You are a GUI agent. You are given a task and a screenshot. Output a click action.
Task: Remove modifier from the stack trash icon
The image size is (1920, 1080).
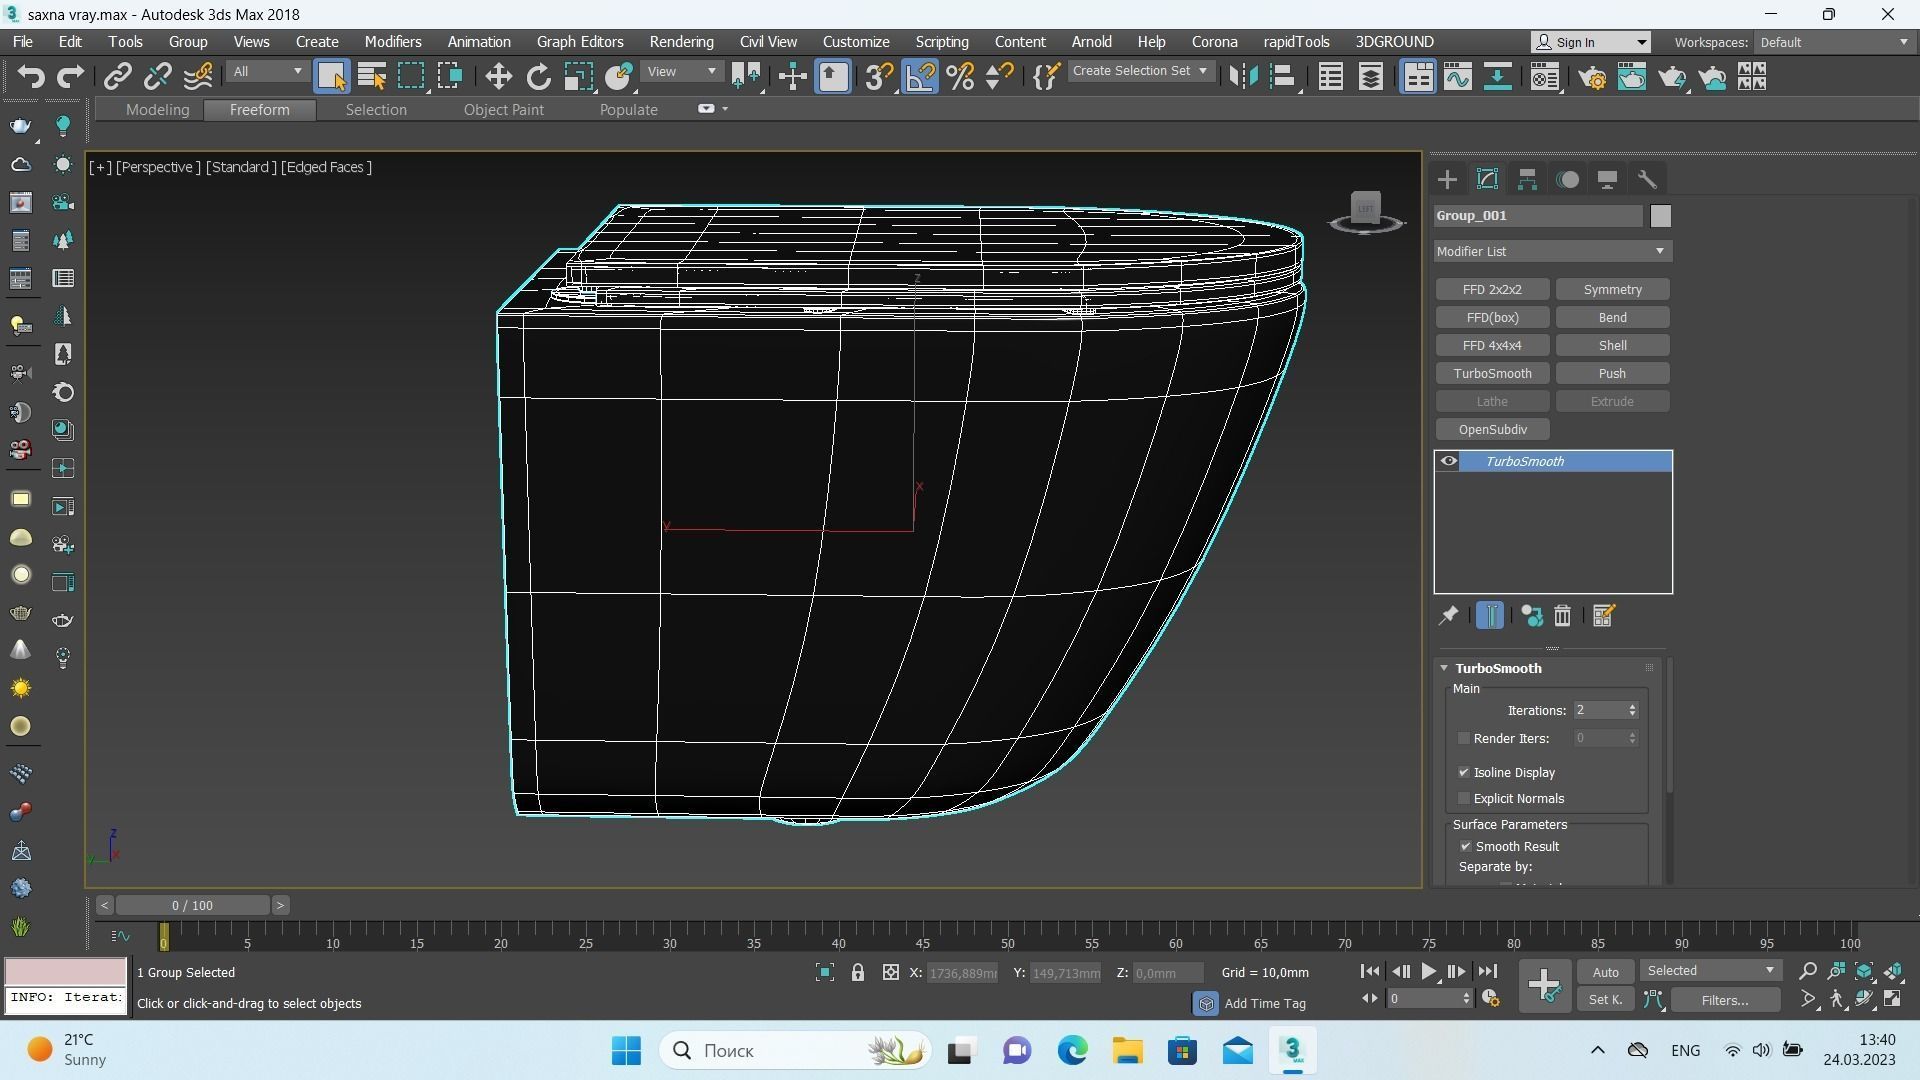click(x=1562, y=616)
